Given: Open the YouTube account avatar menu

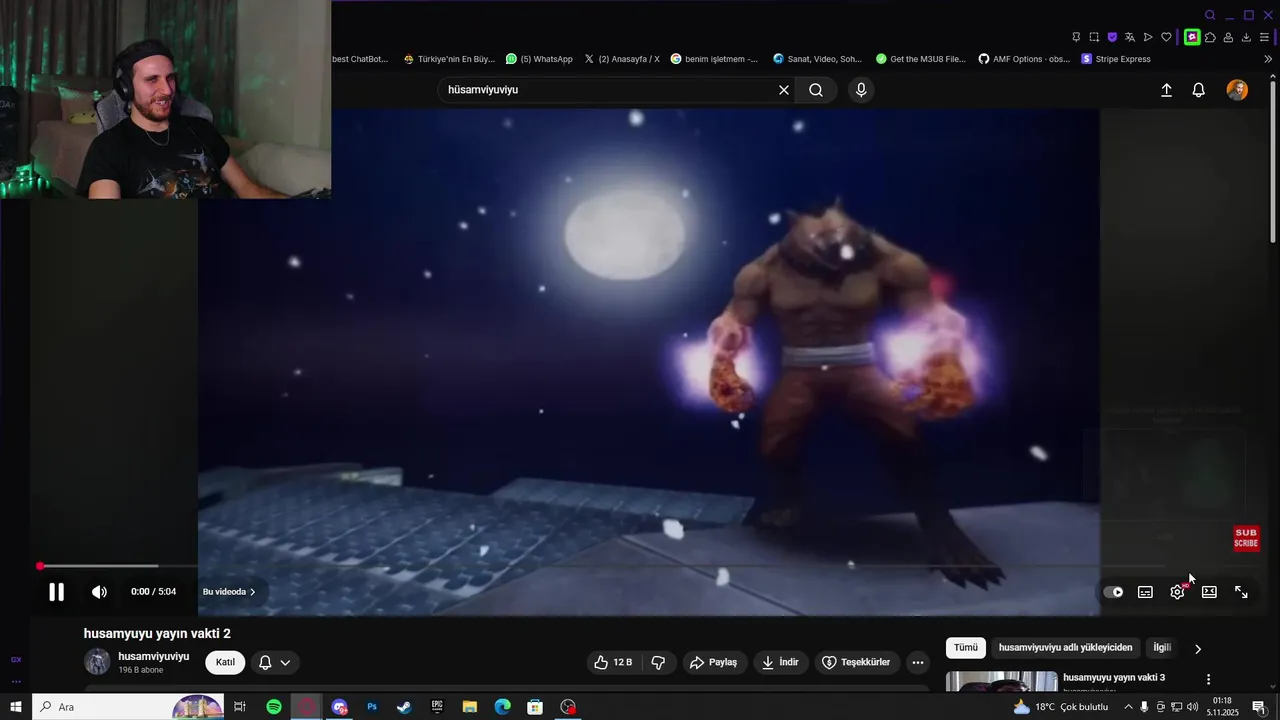Looking at the screenshot, I should [1237, 90].
